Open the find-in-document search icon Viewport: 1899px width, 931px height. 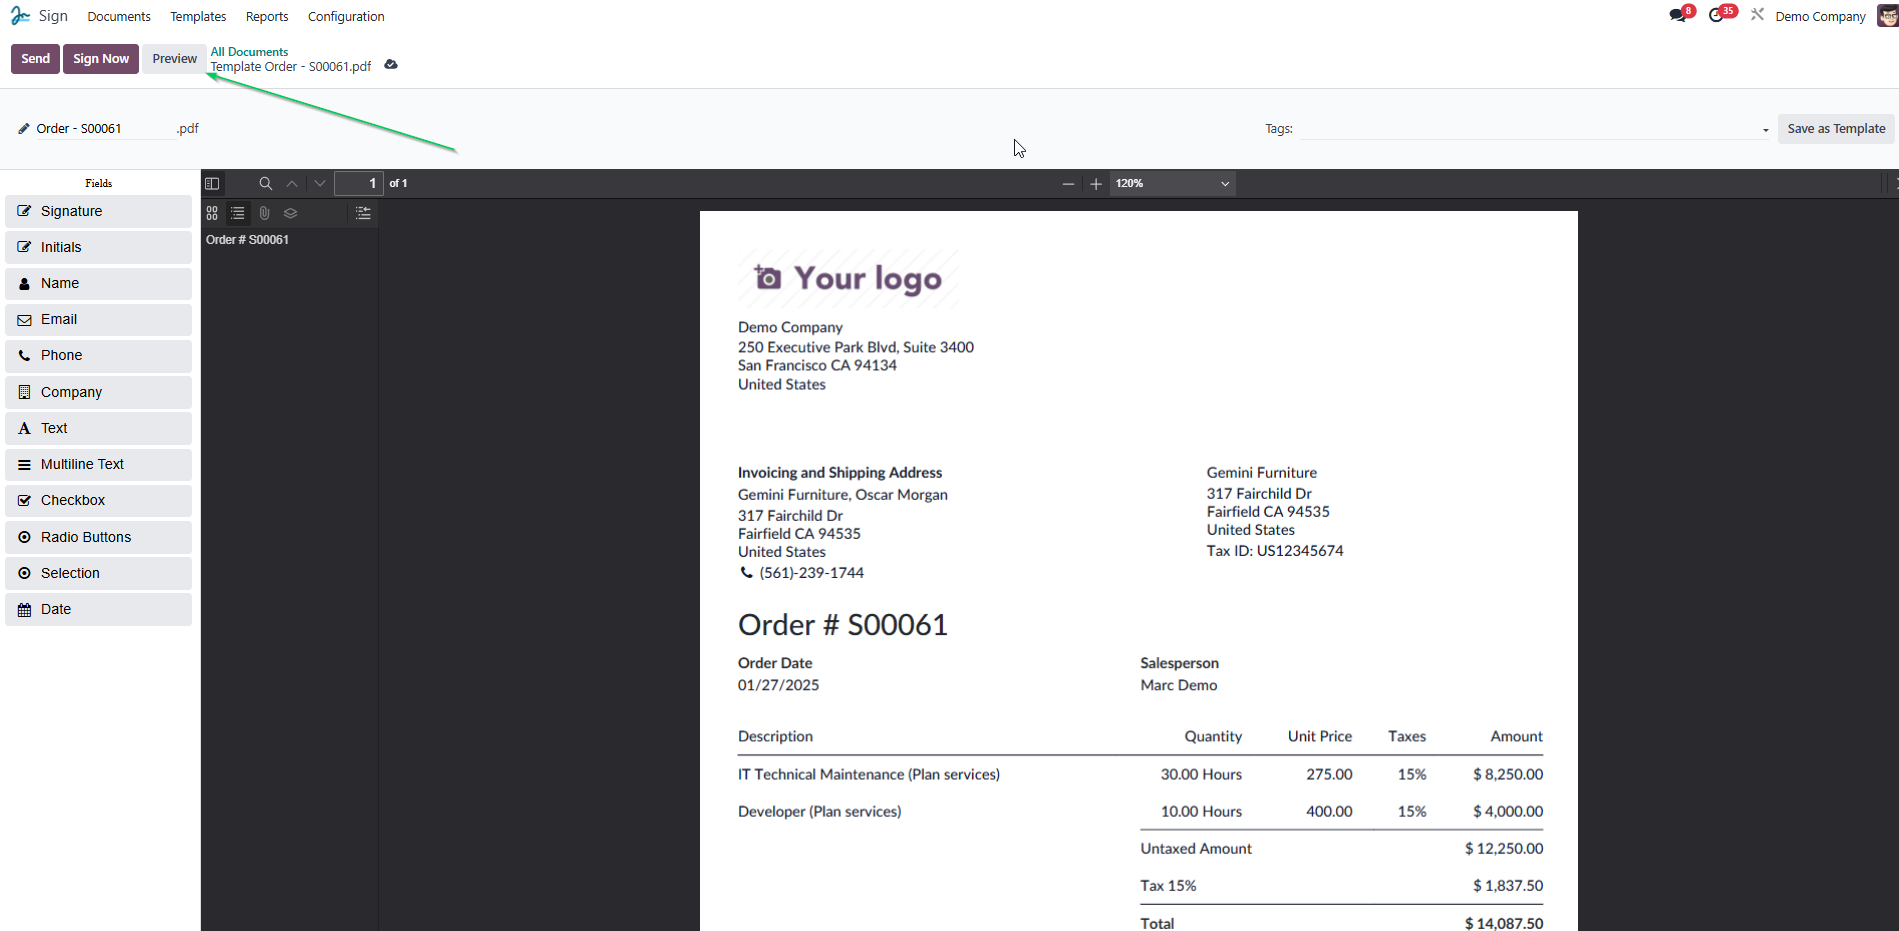pyautogui.click(x=265, y=184)
